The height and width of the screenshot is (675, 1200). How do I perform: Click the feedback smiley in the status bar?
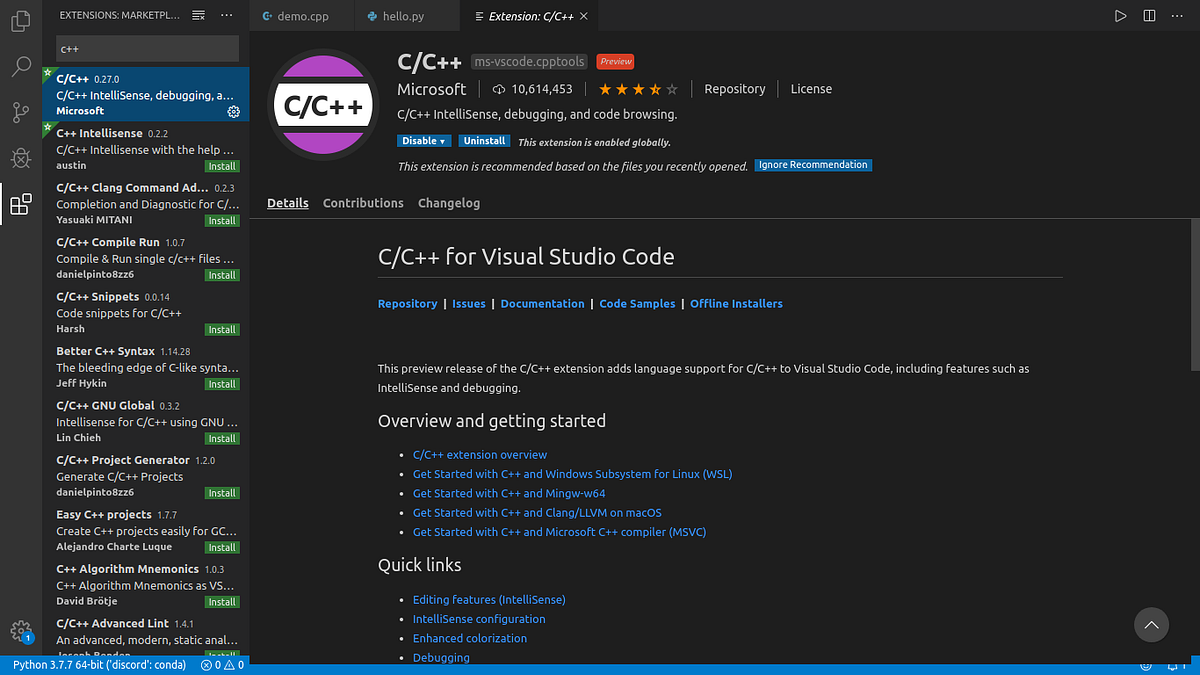point(1146,665)
